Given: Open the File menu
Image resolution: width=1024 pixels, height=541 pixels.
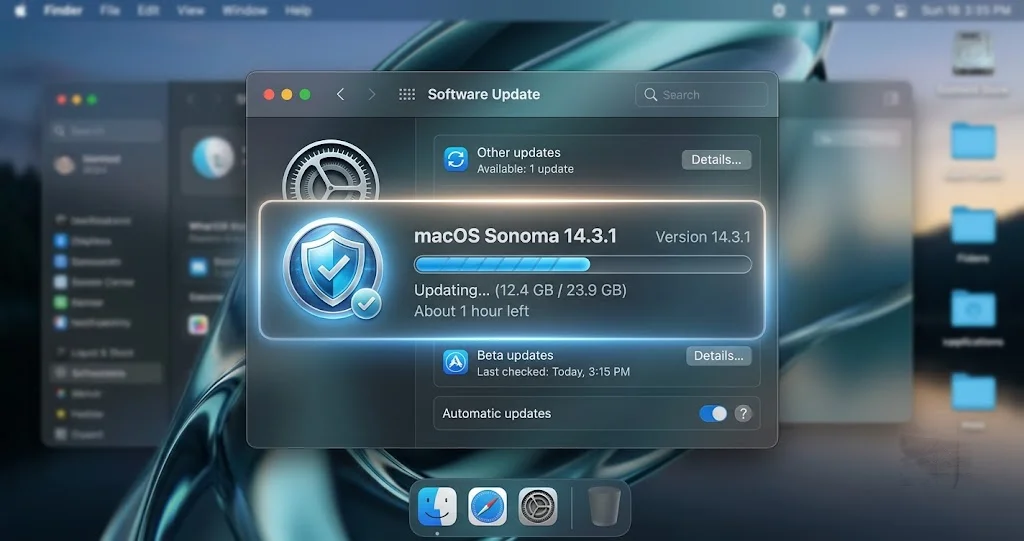Looking at the screenshot, I should tap(110, 10).
